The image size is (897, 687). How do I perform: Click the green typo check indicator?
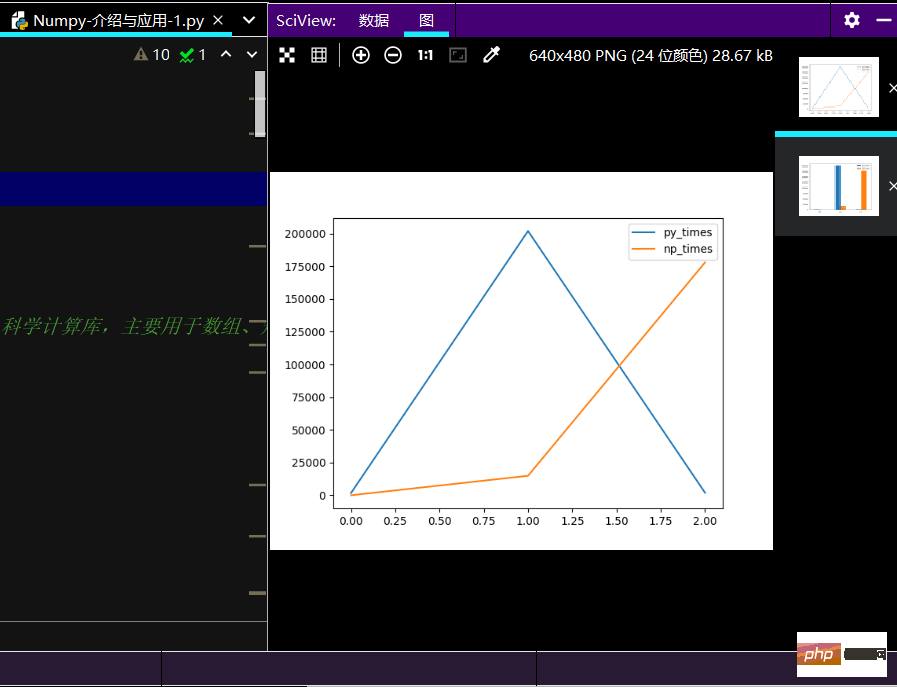pyautogui.click(x=192, y=55)
